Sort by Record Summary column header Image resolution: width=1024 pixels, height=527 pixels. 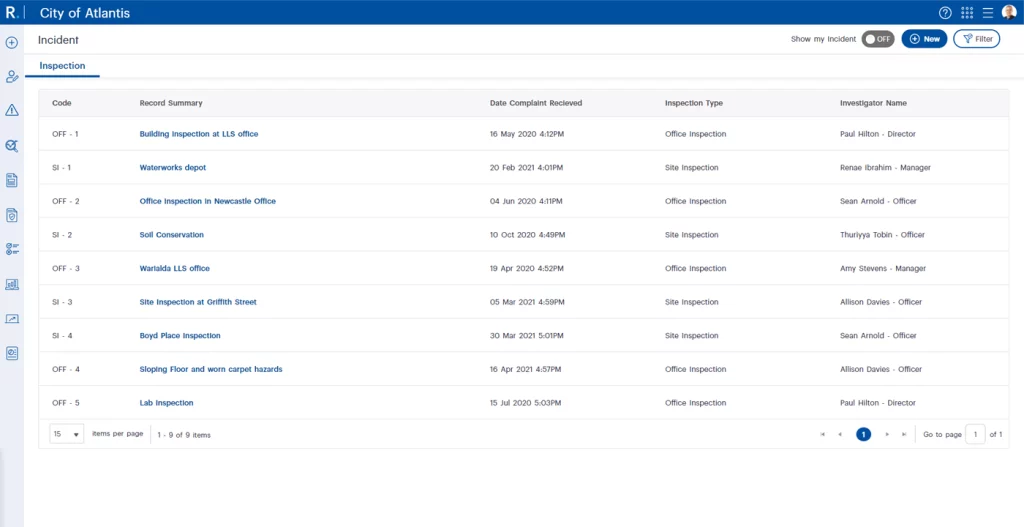coord(171,103)
